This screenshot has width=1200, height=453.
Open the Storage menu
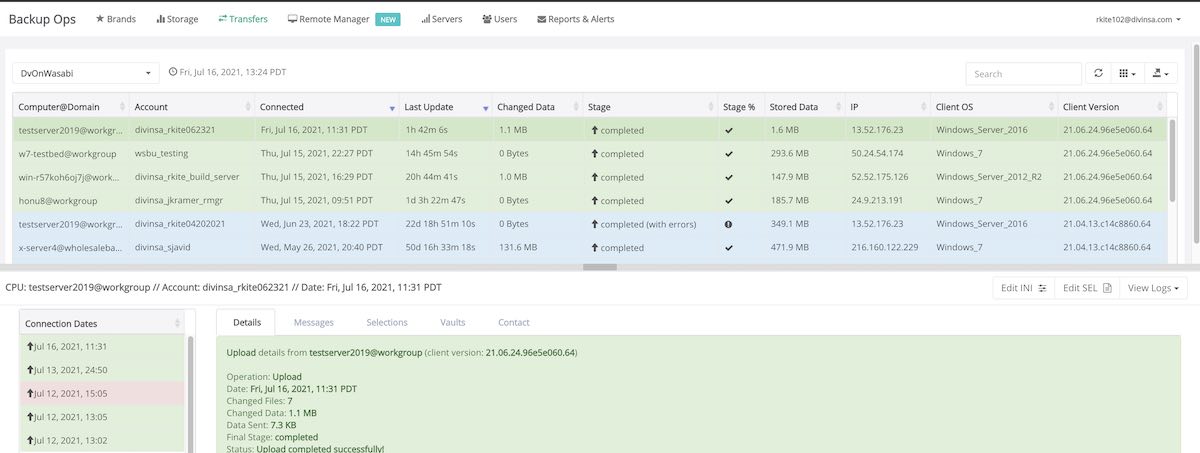click(x=177, y=19)
